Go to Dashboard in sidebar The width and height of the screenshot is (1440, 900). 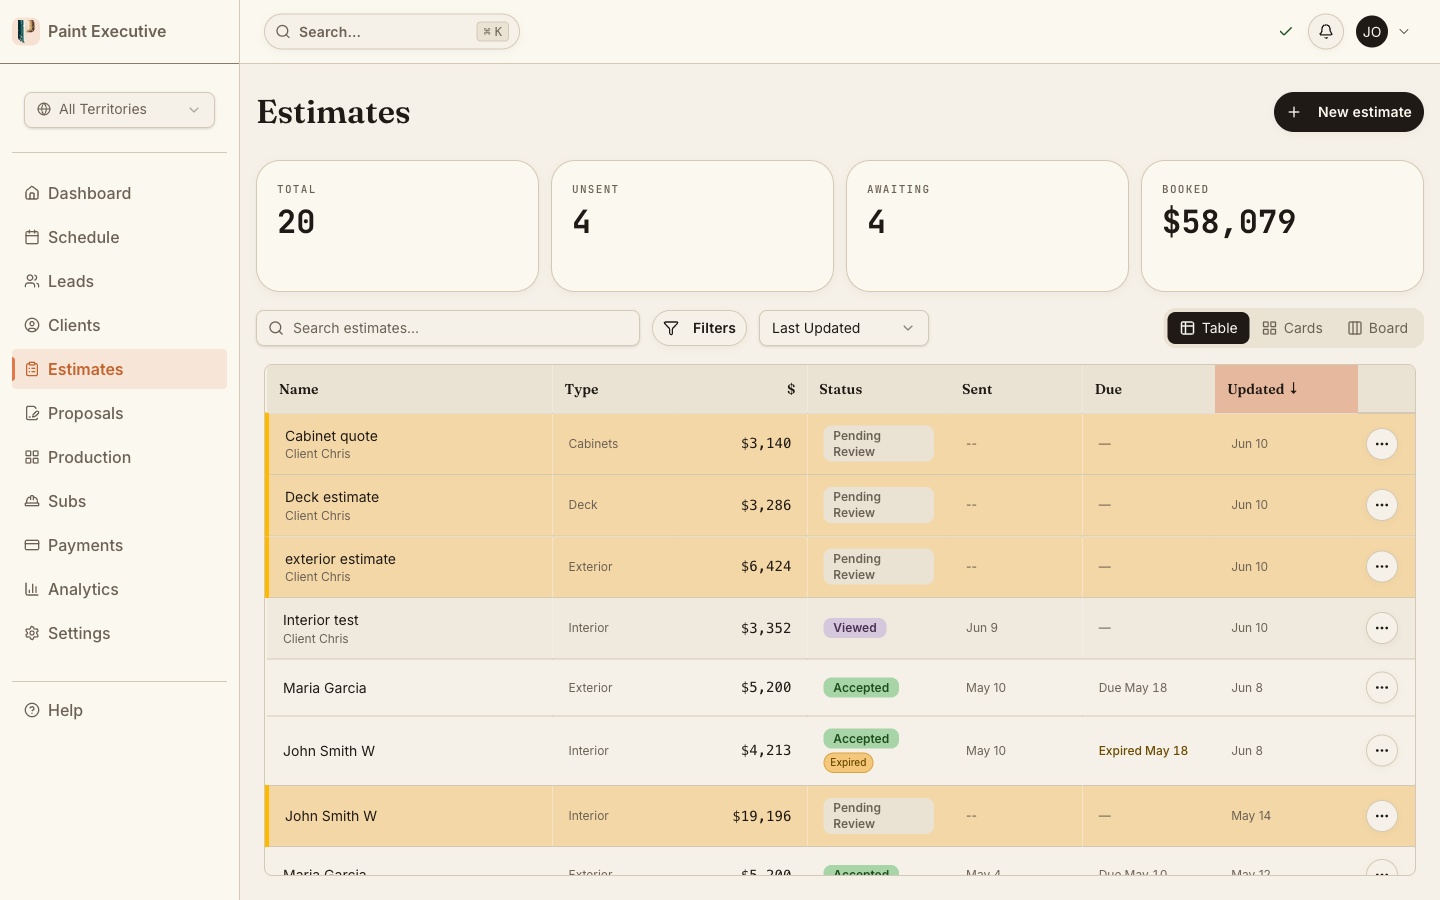pos(119,193)
